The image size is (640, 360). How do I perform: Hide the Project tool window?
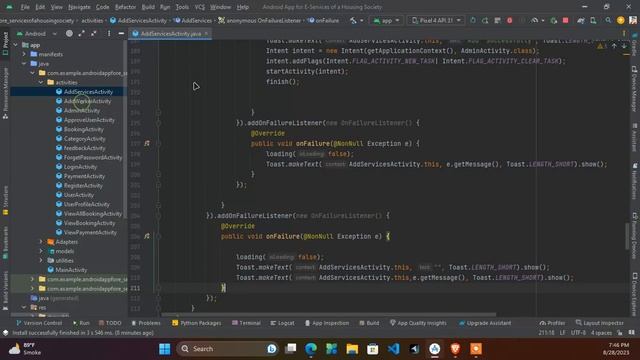(x=121, y=33)
